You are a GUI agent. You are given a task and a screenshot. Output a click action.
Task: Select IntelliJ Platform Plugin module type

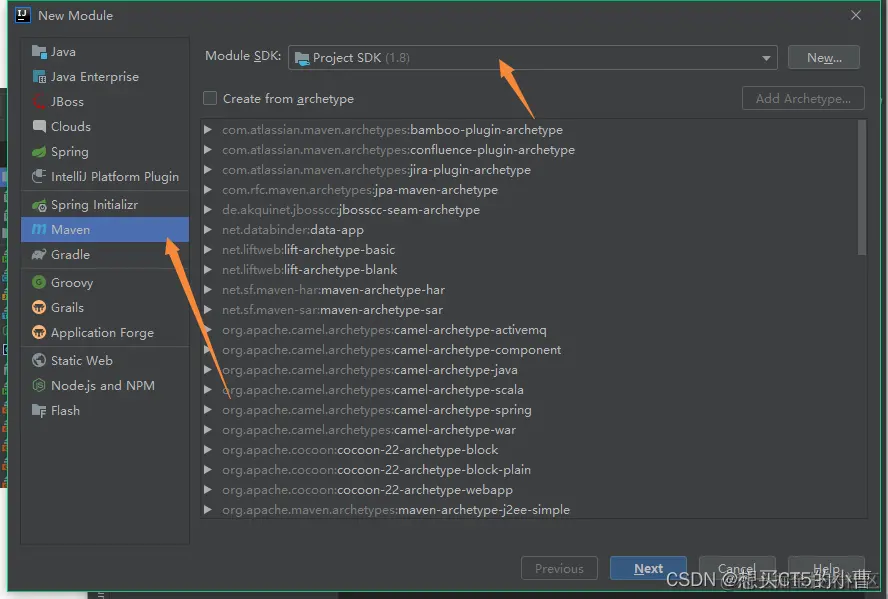105,177
